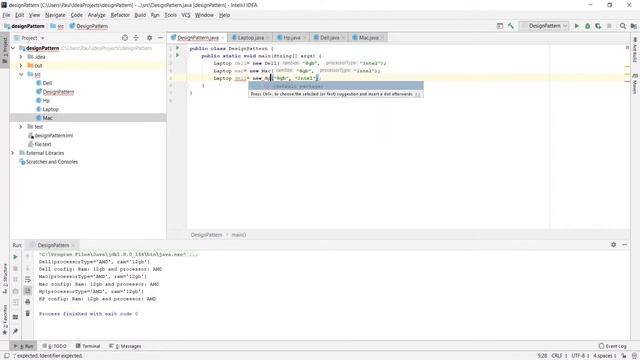Open the line separator CRLF selector
Screen dimensions: 640x360
click(x=559, y=356)
